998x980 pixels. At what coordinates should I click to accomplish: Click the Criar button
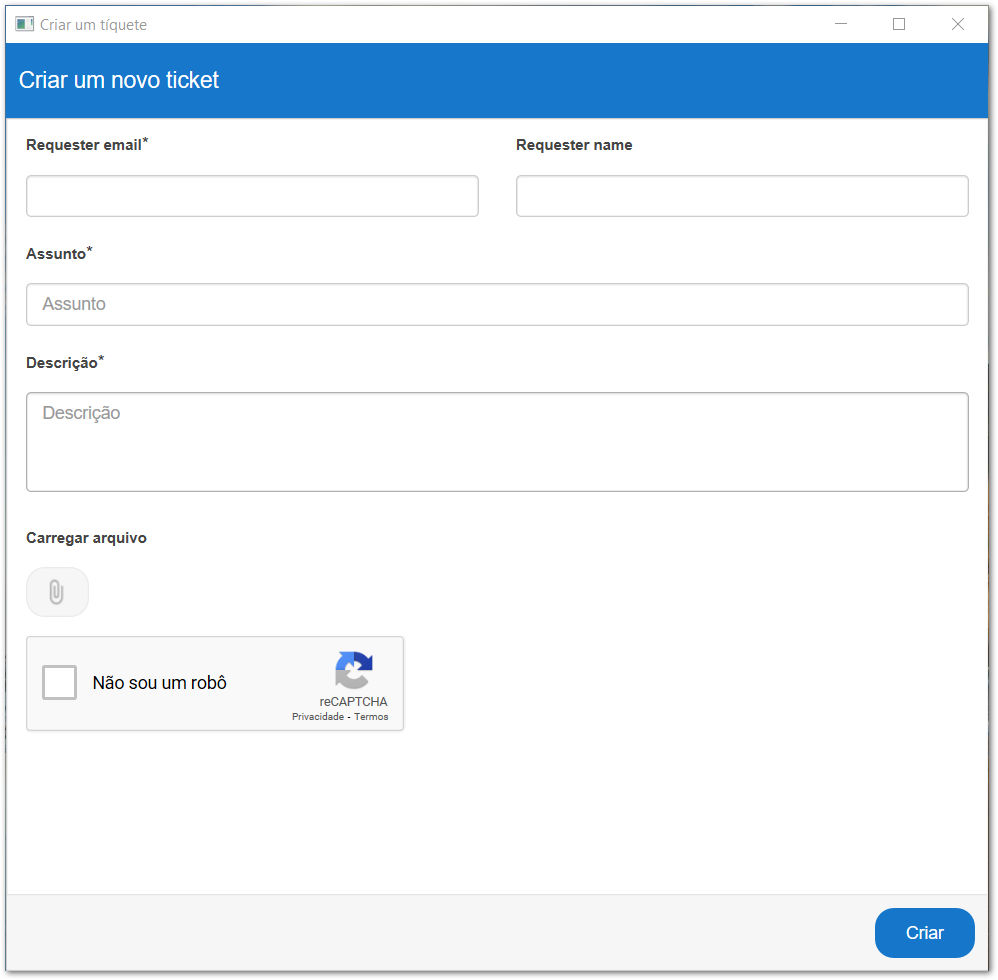(x=924, y=932)
